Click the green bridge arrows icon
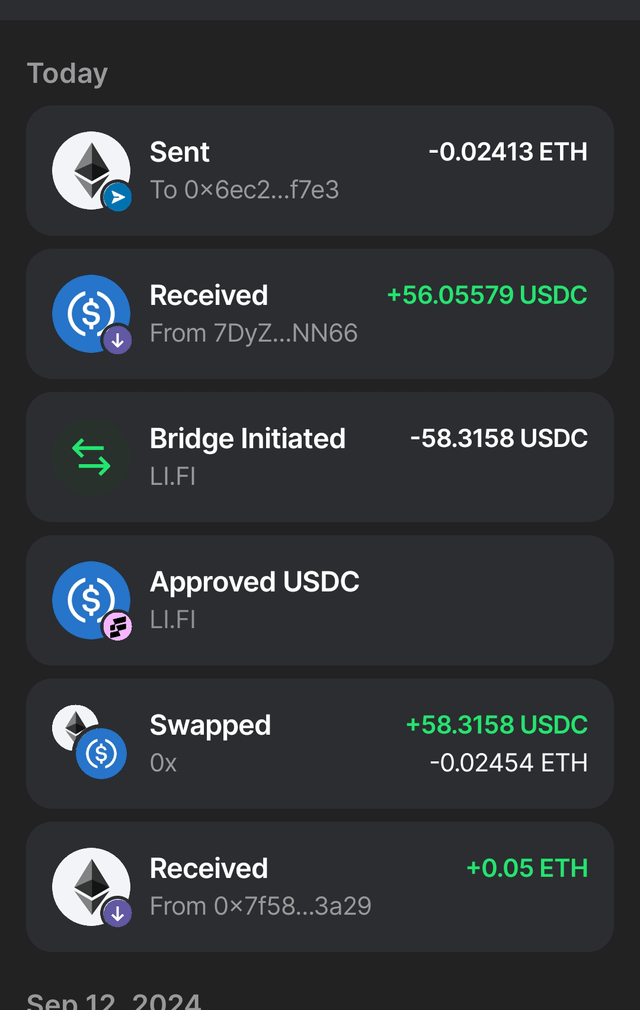 pos(91,457)
